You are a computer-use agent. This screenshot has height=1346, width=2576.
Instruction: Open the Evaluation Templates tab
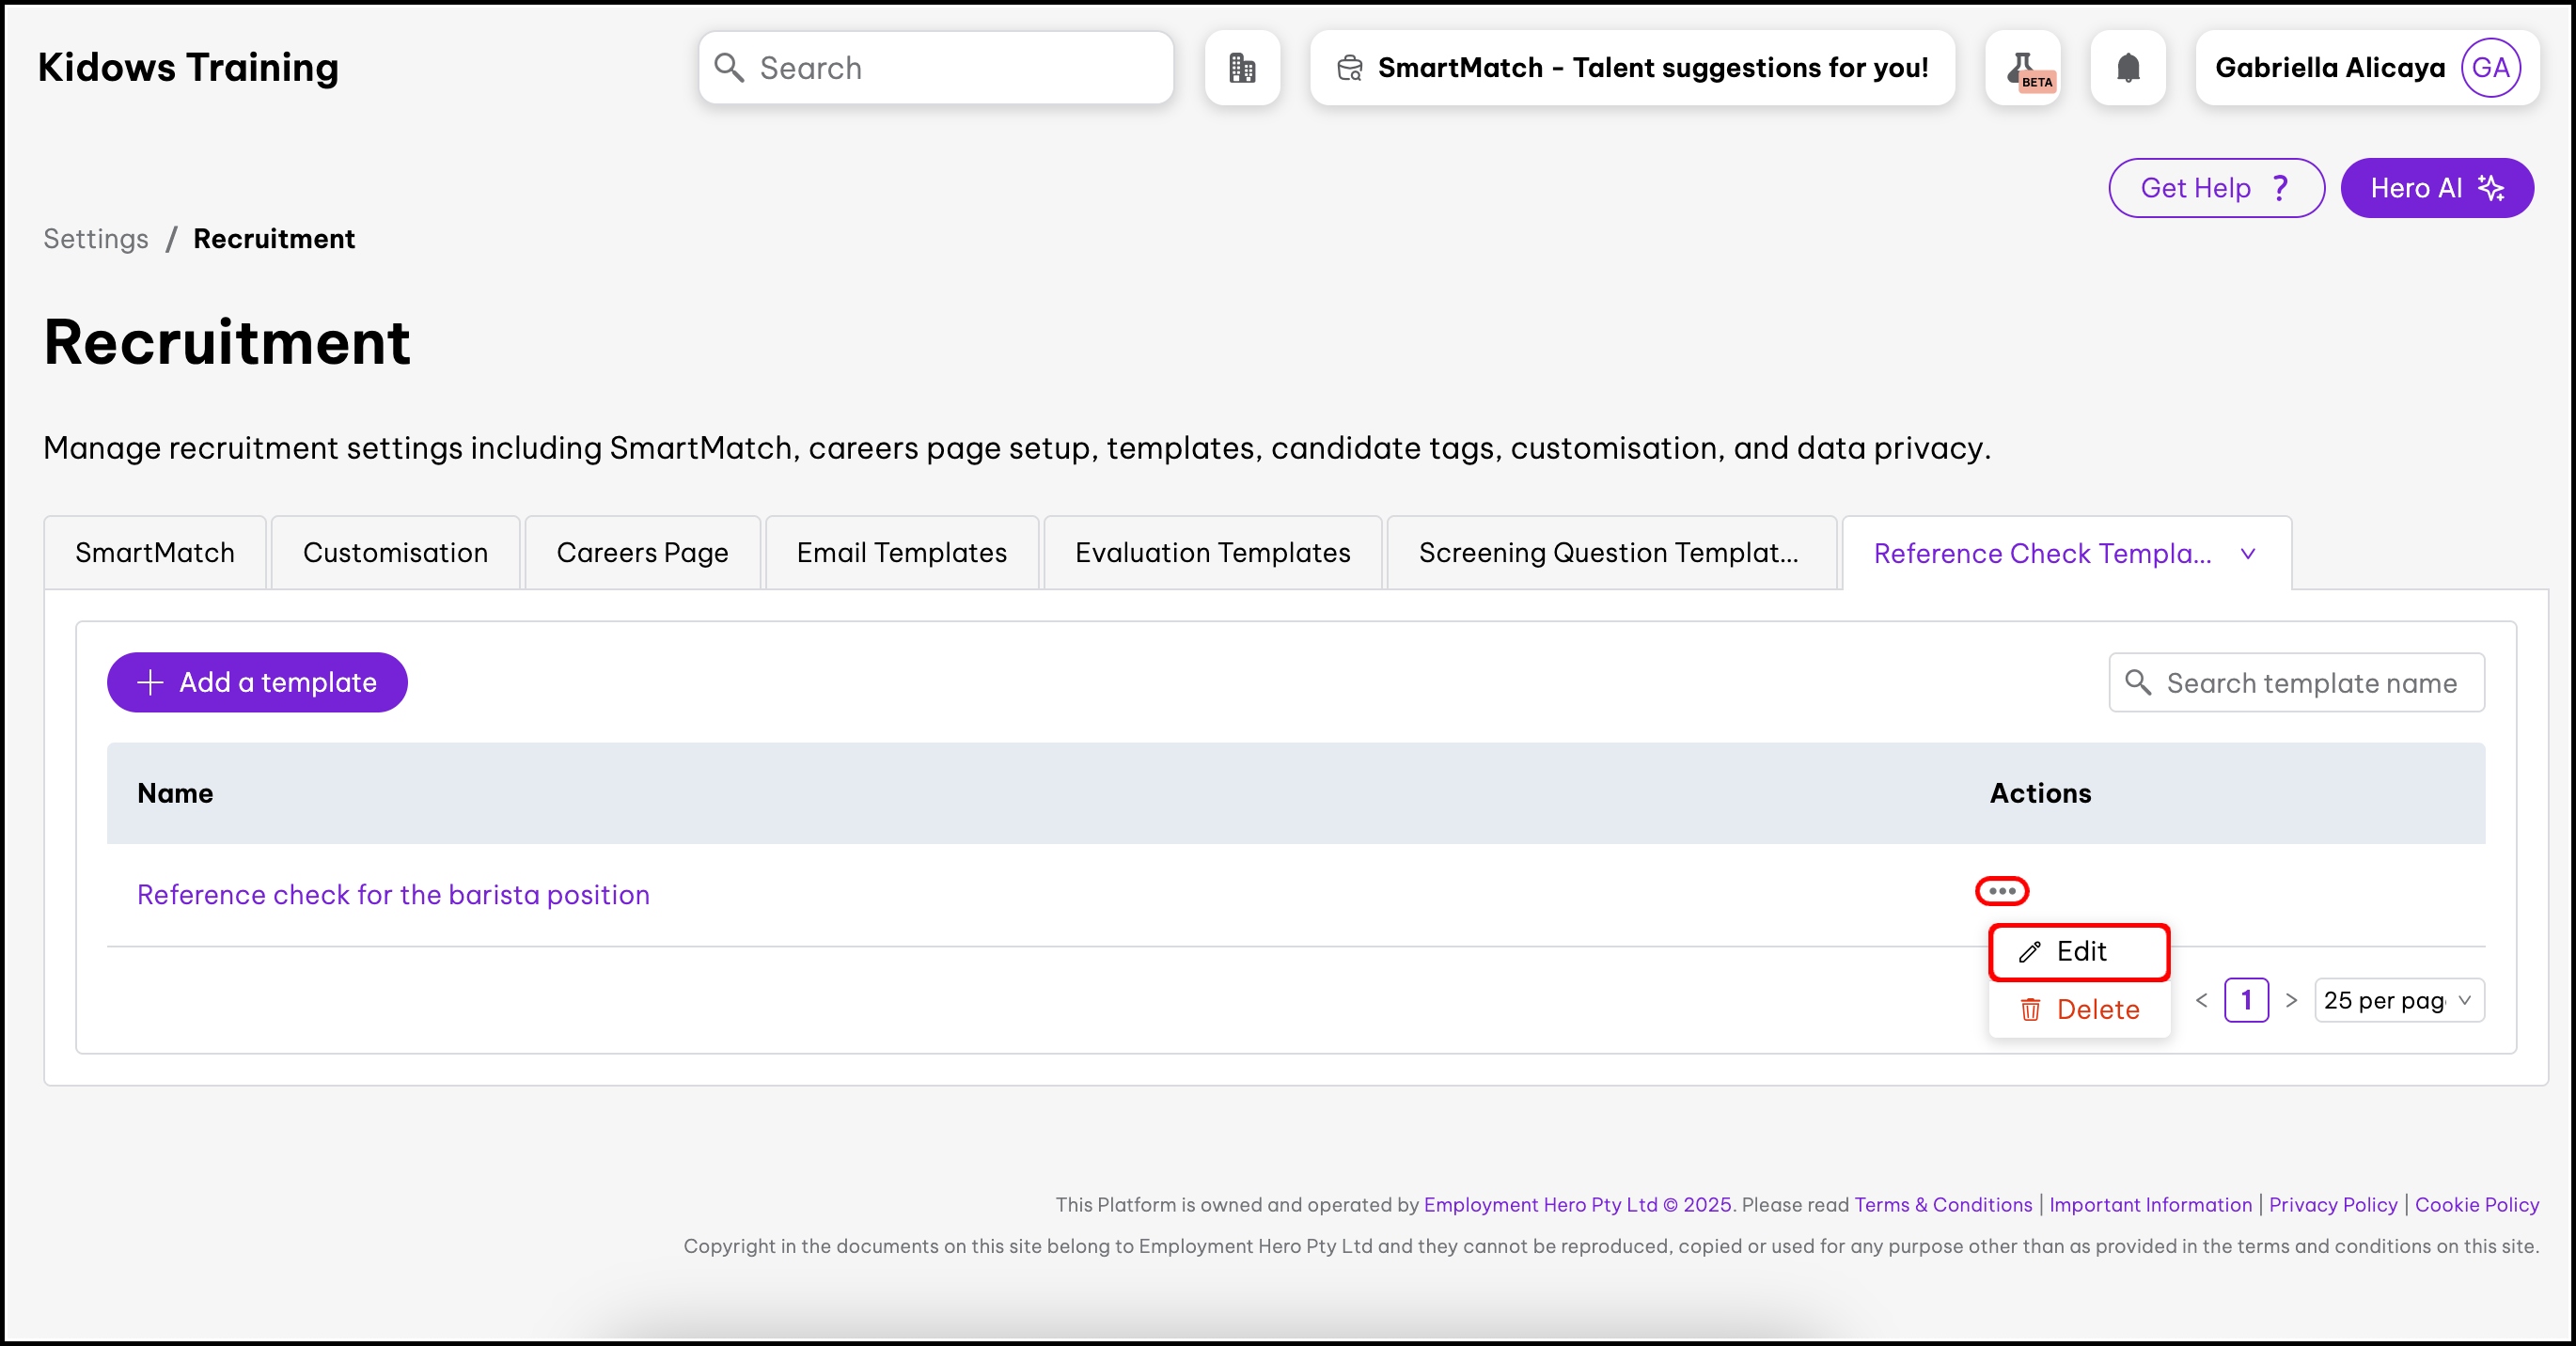point(1212,553)
